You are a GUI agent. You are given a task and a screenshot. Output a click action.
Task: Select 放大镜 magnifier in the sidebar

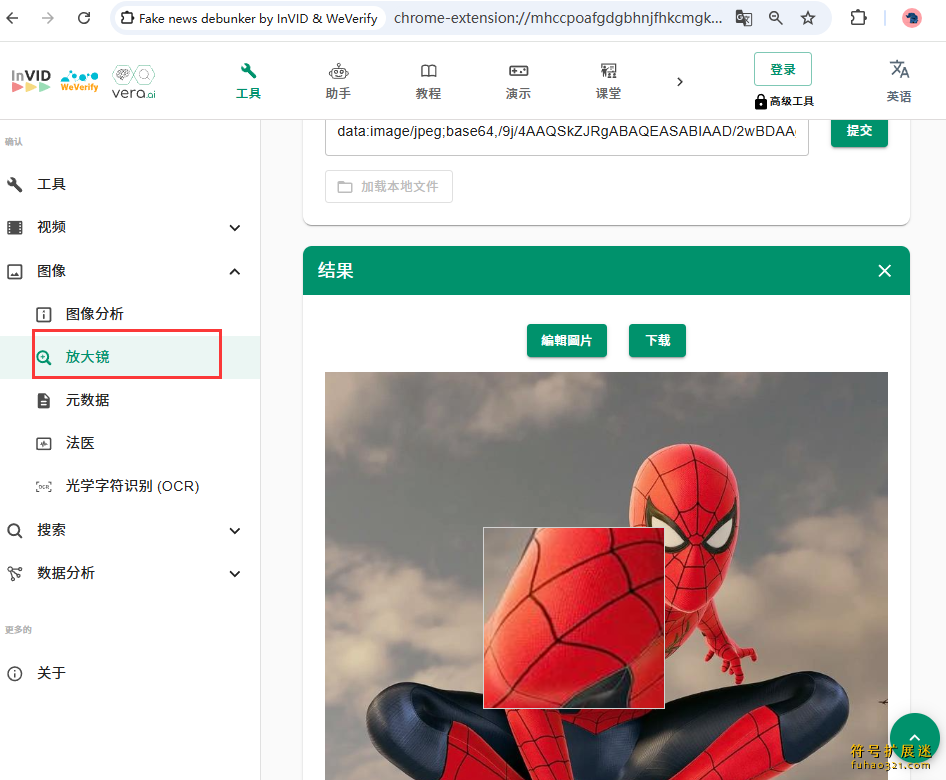point(130,357)
